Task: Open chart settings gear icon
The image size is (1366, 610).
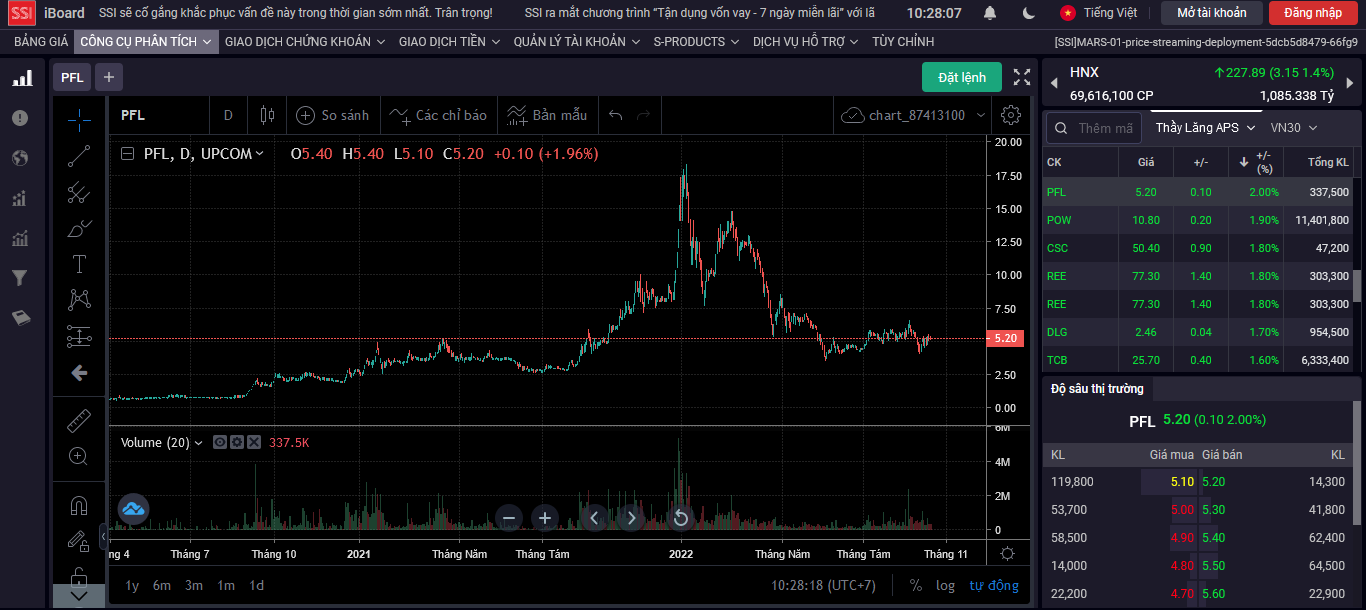Action: [x=1010, y=115]
